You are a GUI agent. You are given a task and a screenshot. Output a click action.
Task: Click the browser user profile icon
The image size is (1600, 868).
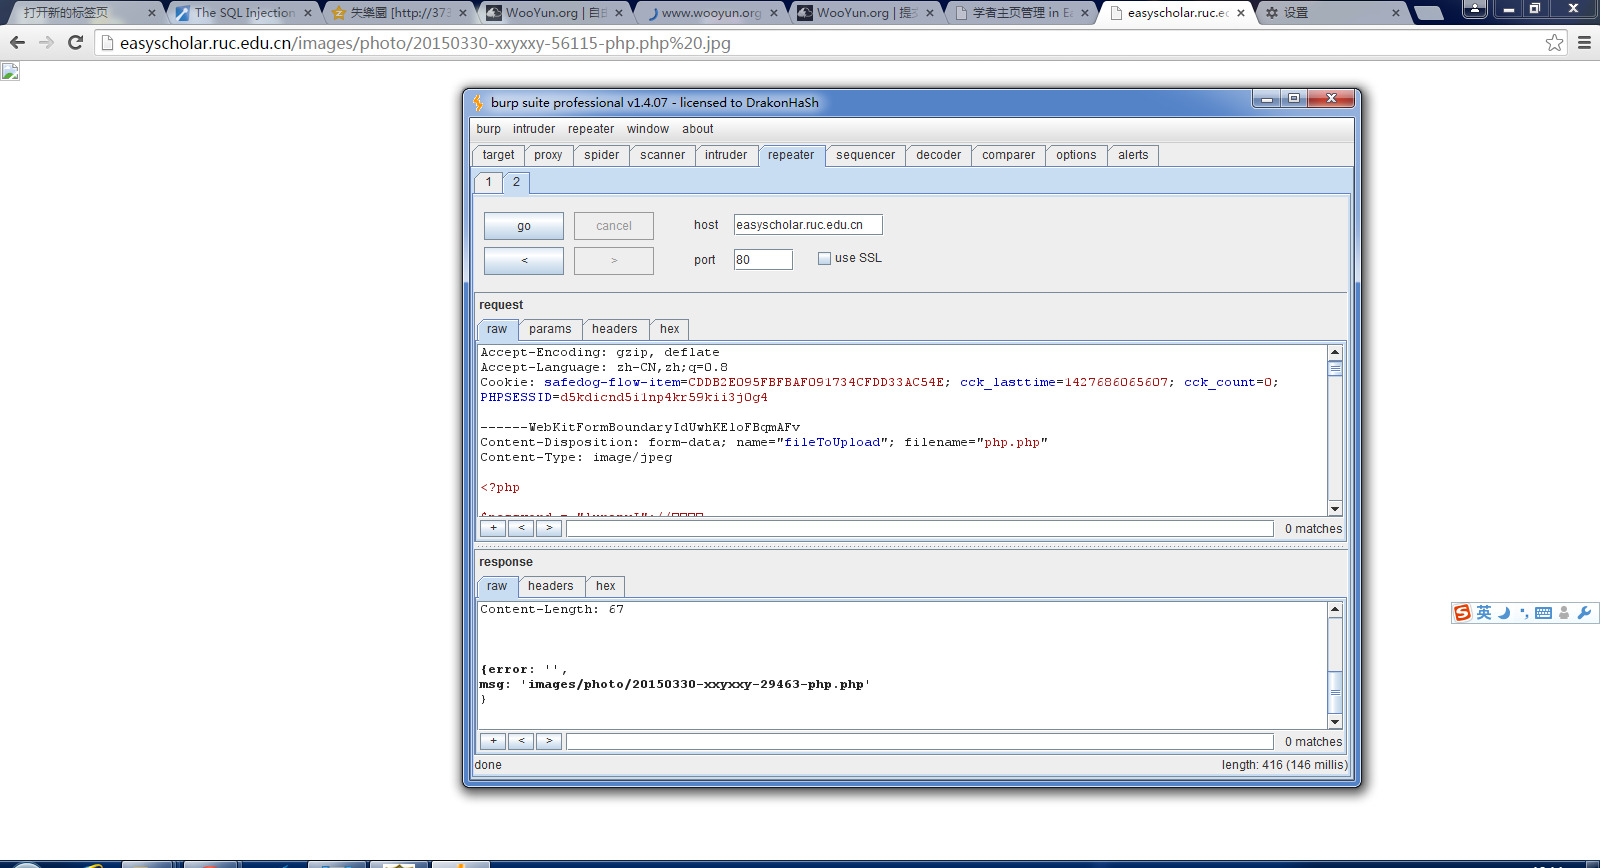[1475, 9]
